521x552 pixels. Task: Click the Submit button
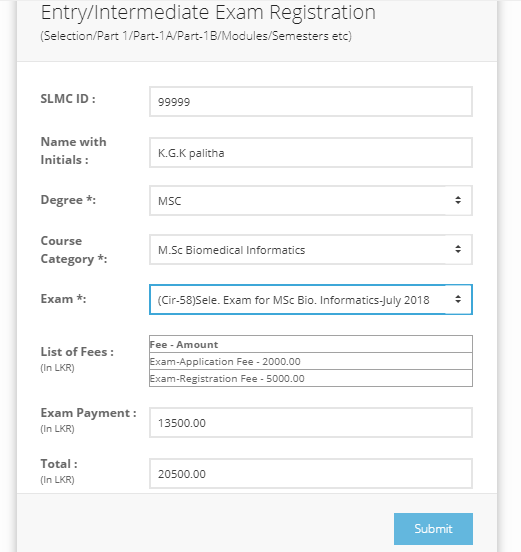433,529
